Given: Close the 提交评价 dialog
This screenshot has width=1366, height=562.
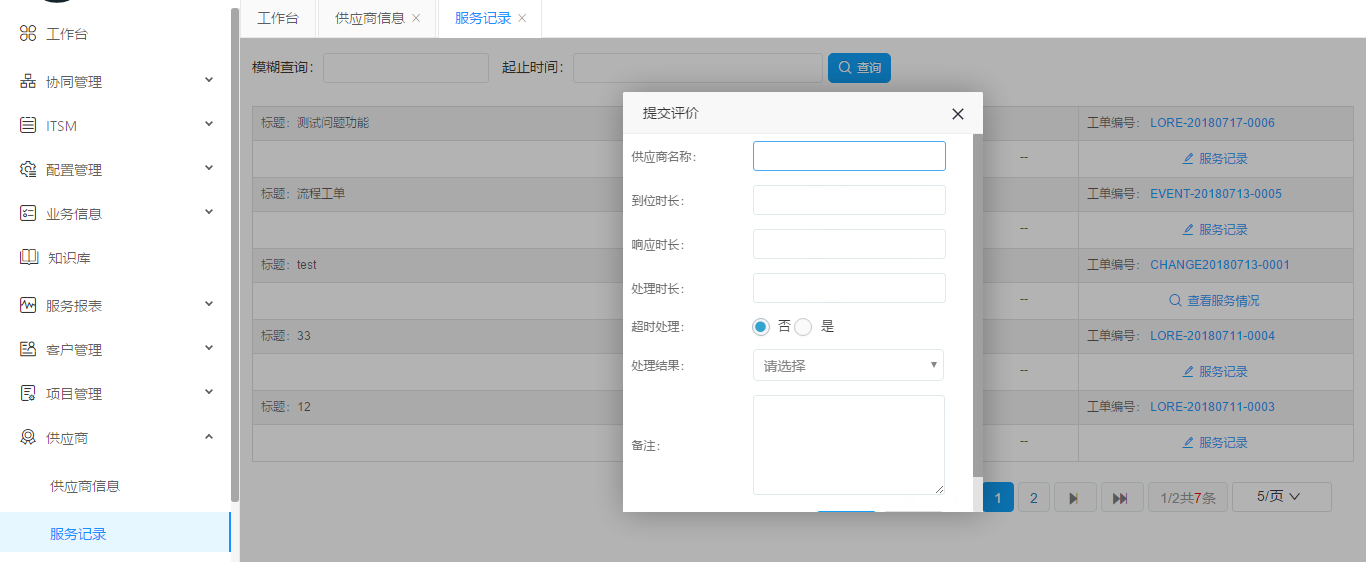Looking at the screenshot, I should 957,114.
